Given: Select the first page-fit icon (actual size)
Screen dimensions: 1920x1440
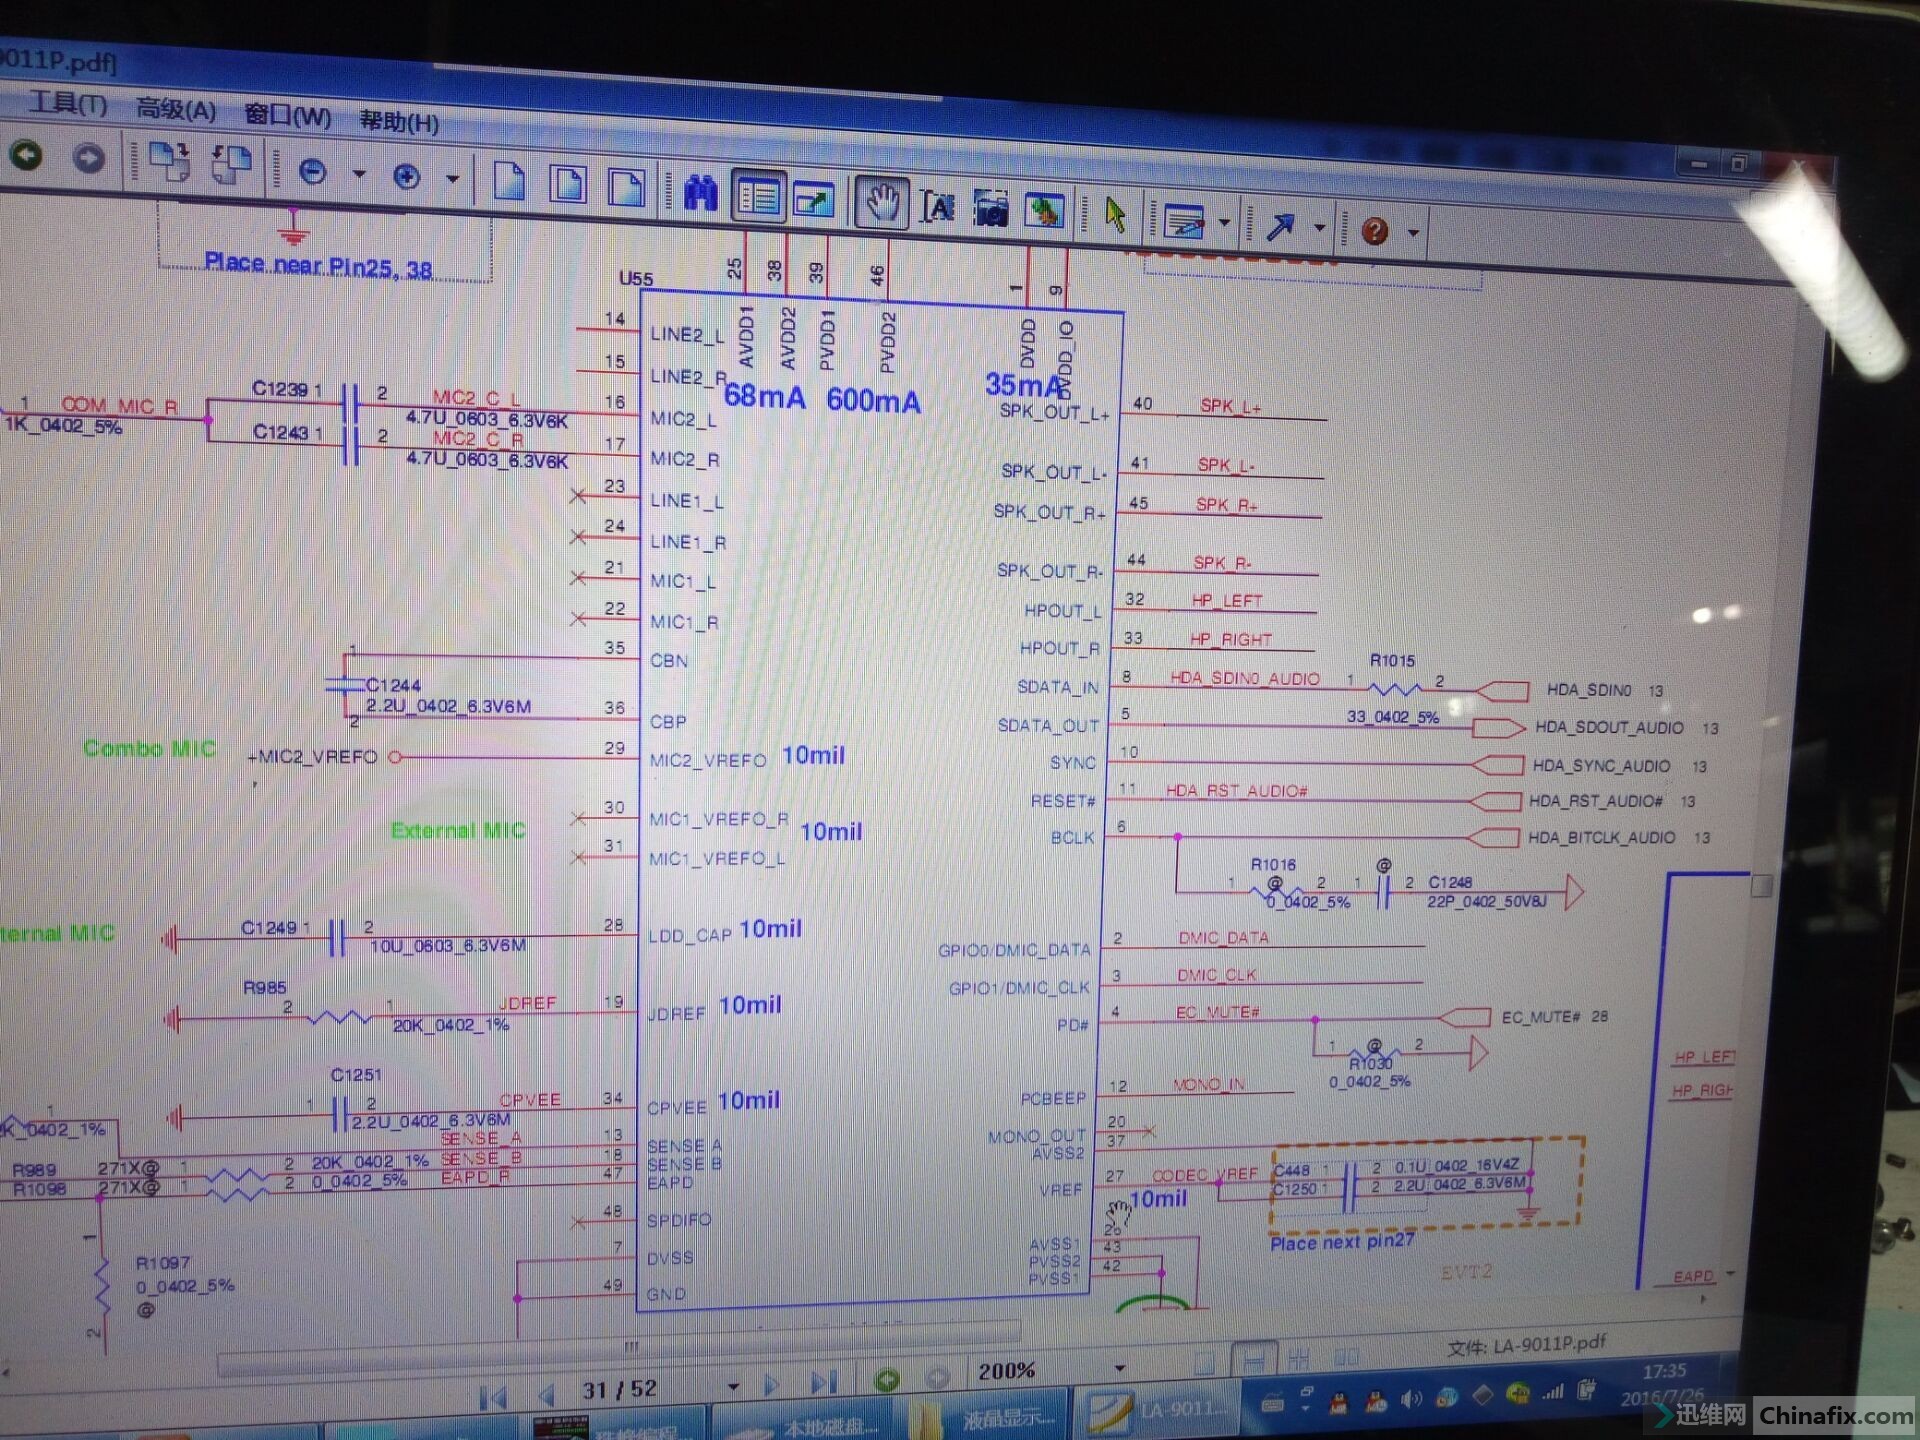Looking at the screenshot, I should tap(509, 182).
